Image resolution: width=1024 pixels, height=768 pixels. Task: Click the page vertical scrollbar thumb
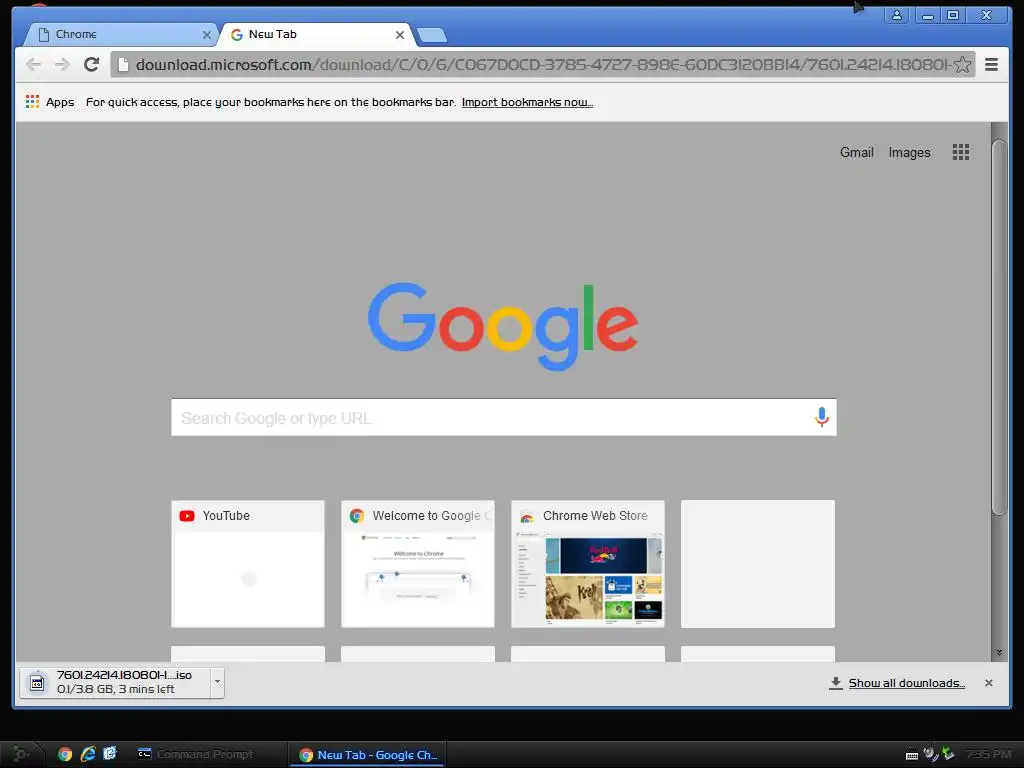(x=999, y=327)
